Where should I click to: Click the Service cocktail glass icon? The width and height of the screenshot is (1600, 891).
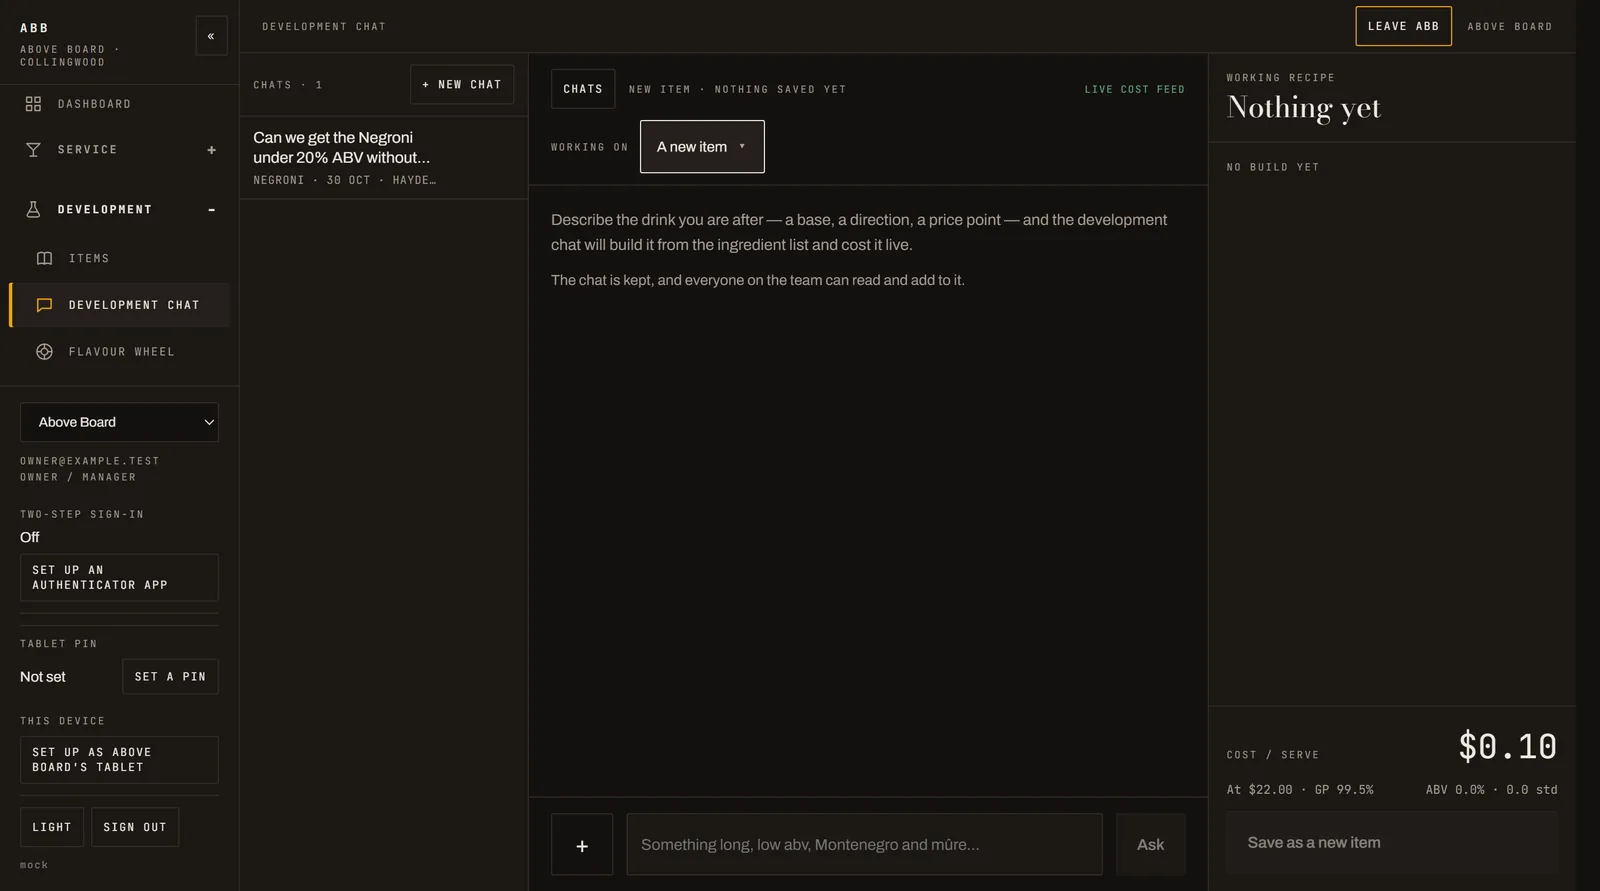(33, 150)
